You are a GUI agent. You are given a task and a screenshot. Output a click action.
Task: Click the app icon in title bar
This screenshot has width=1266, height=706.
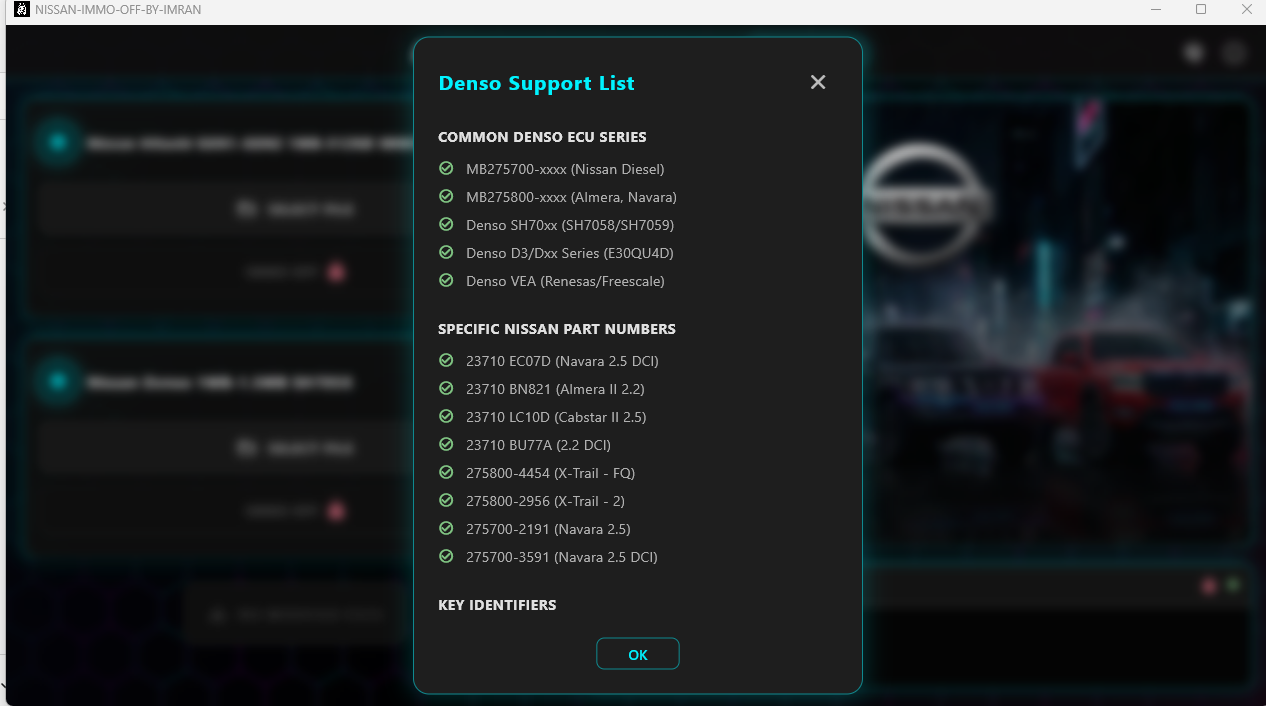tap(21, 10)
